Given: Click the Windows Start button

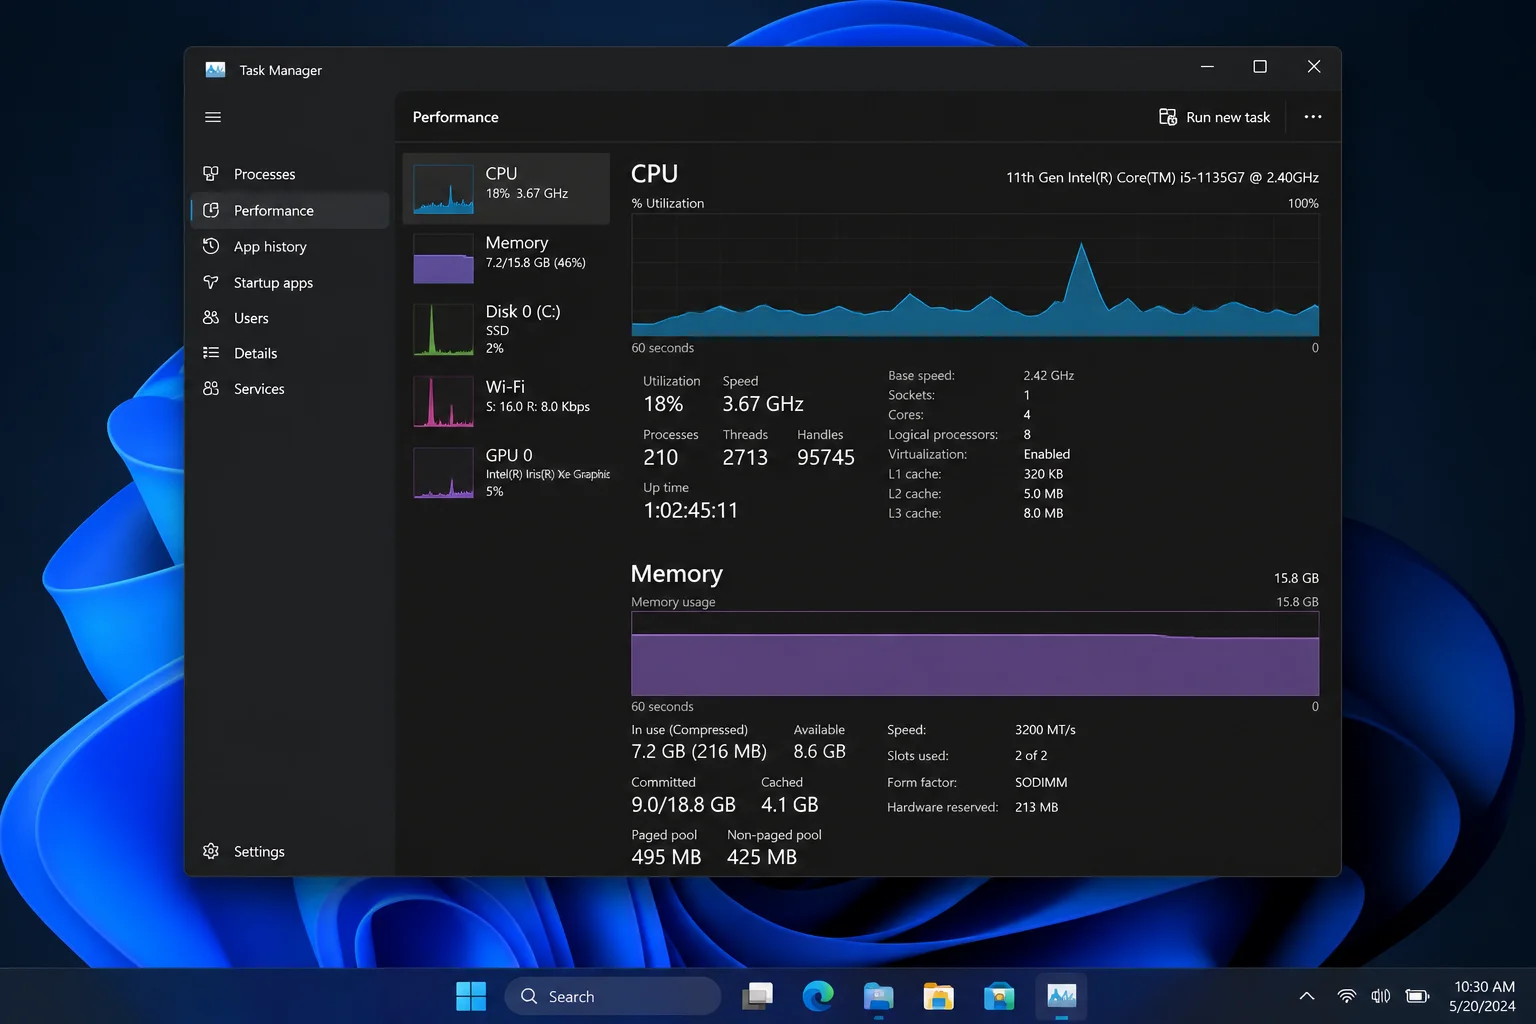Looking at the screenshot, I should [x=471, y=996].
